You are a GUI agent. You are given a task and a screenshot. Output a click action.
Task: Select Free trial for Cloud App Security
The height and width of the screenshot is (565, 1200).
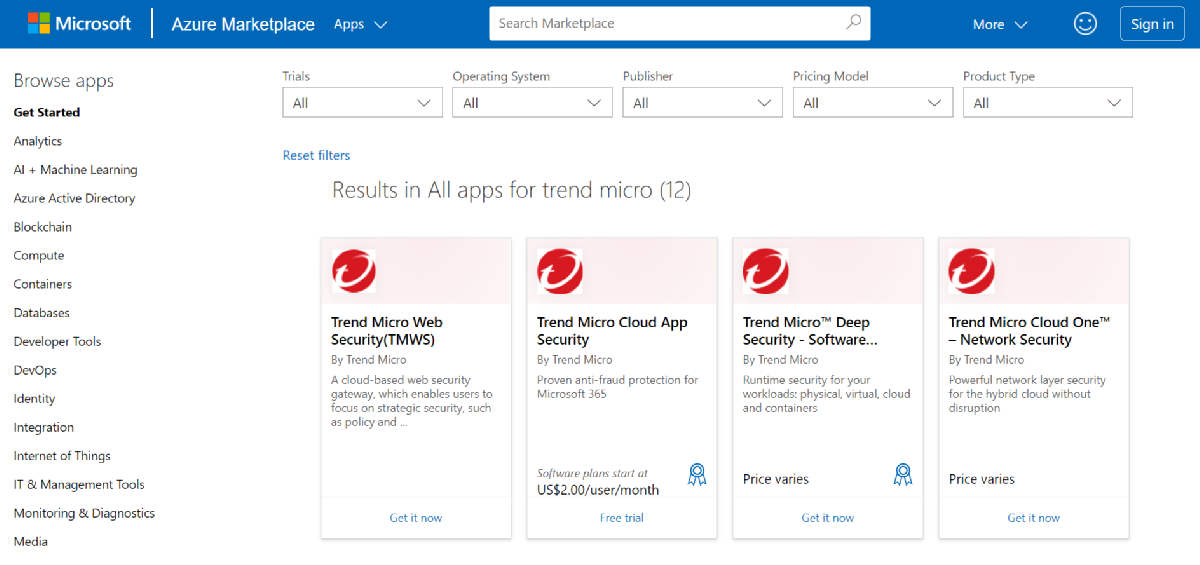622,518
